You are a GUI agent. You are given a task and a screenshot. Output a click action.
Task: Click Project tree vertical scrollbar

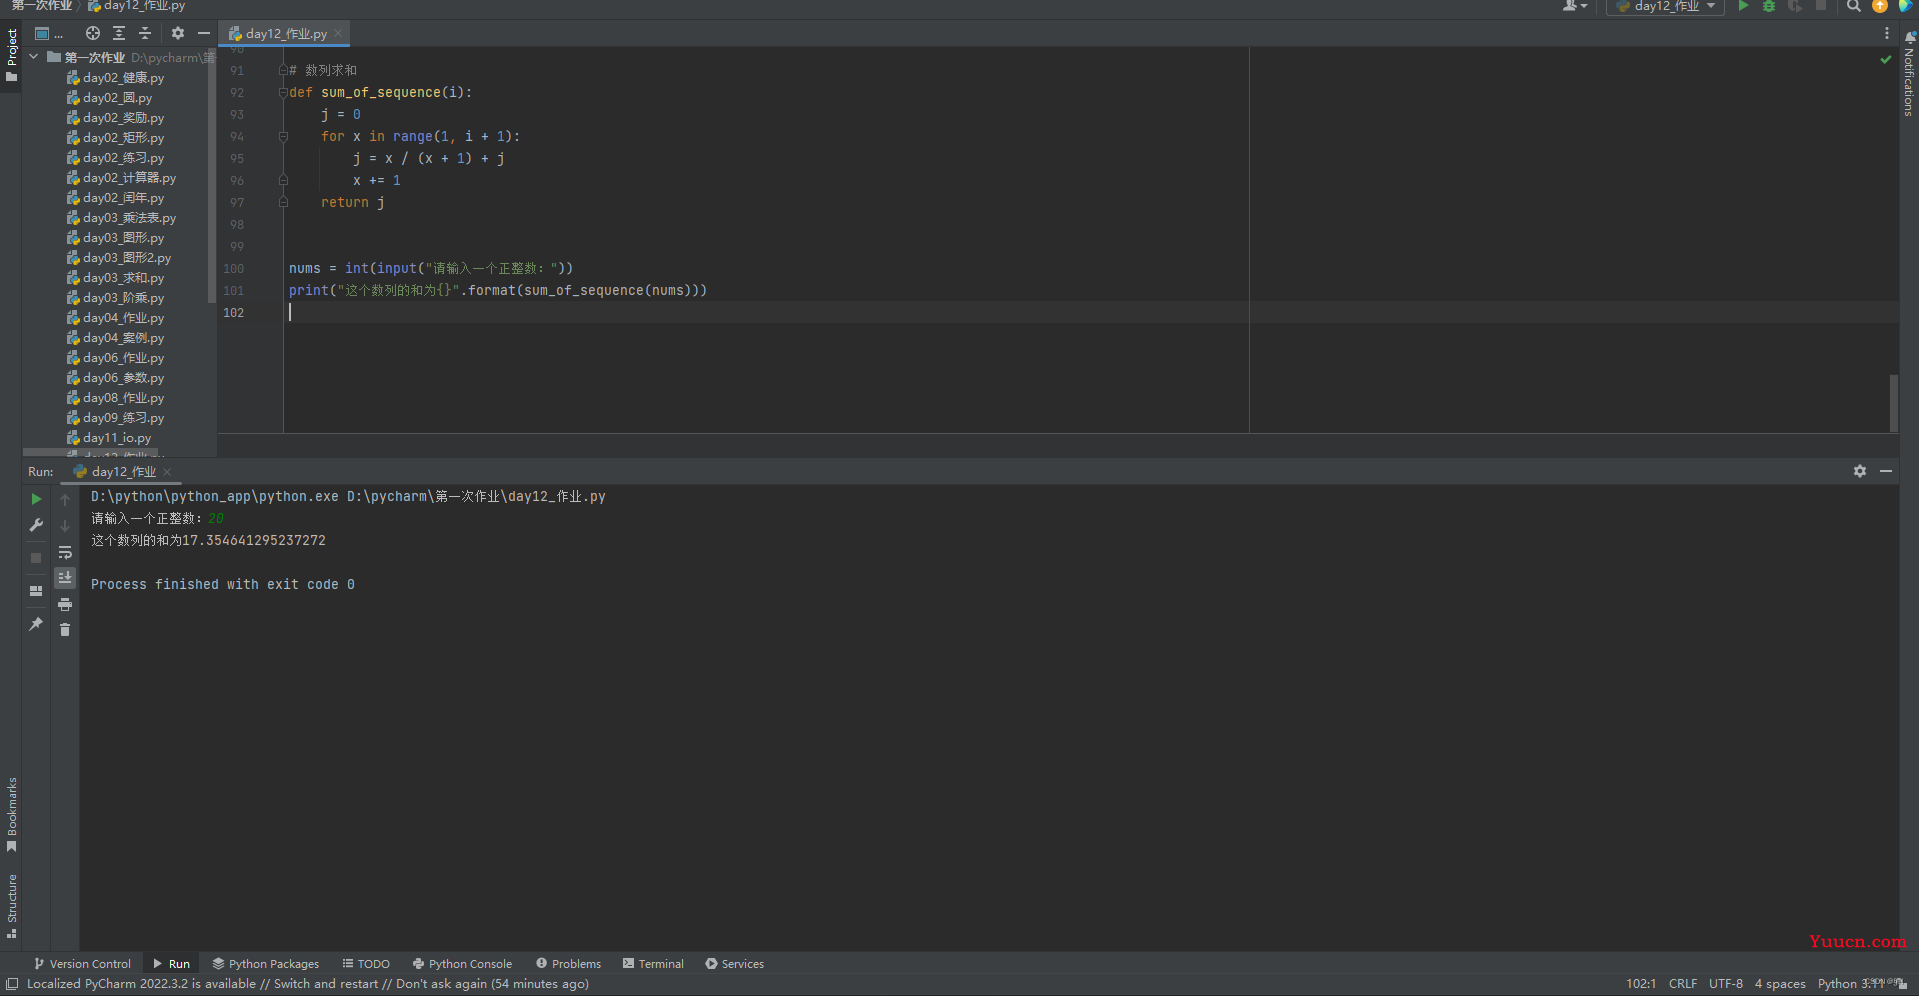(211, 176)
